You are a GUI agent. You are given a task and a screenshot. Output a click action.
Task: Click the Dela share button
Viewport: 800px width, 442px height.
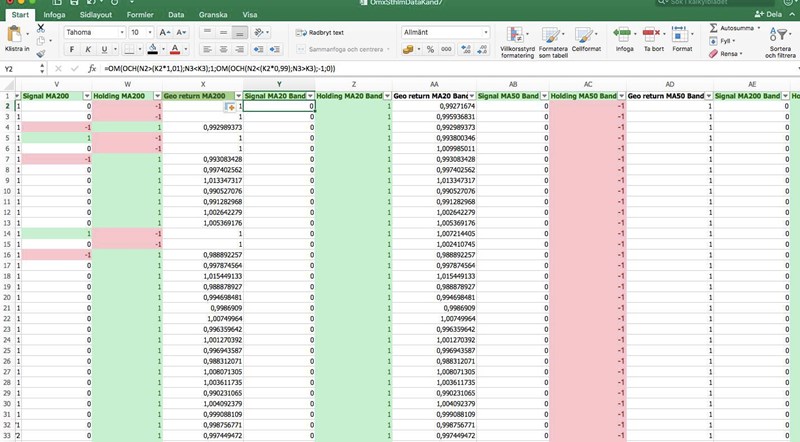point(767,16)
